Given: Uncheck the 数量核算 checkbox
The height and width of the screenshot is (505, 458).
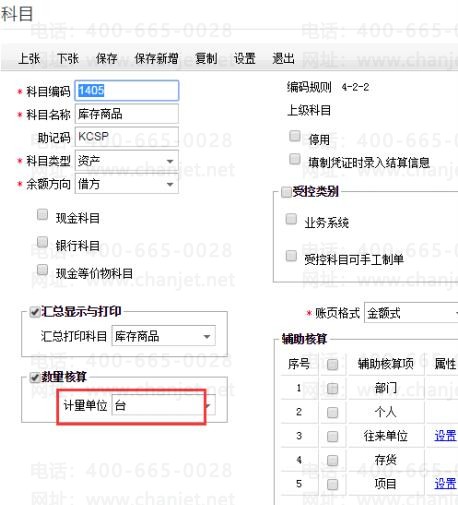Looking at the screenshot, I should point(35,378).
